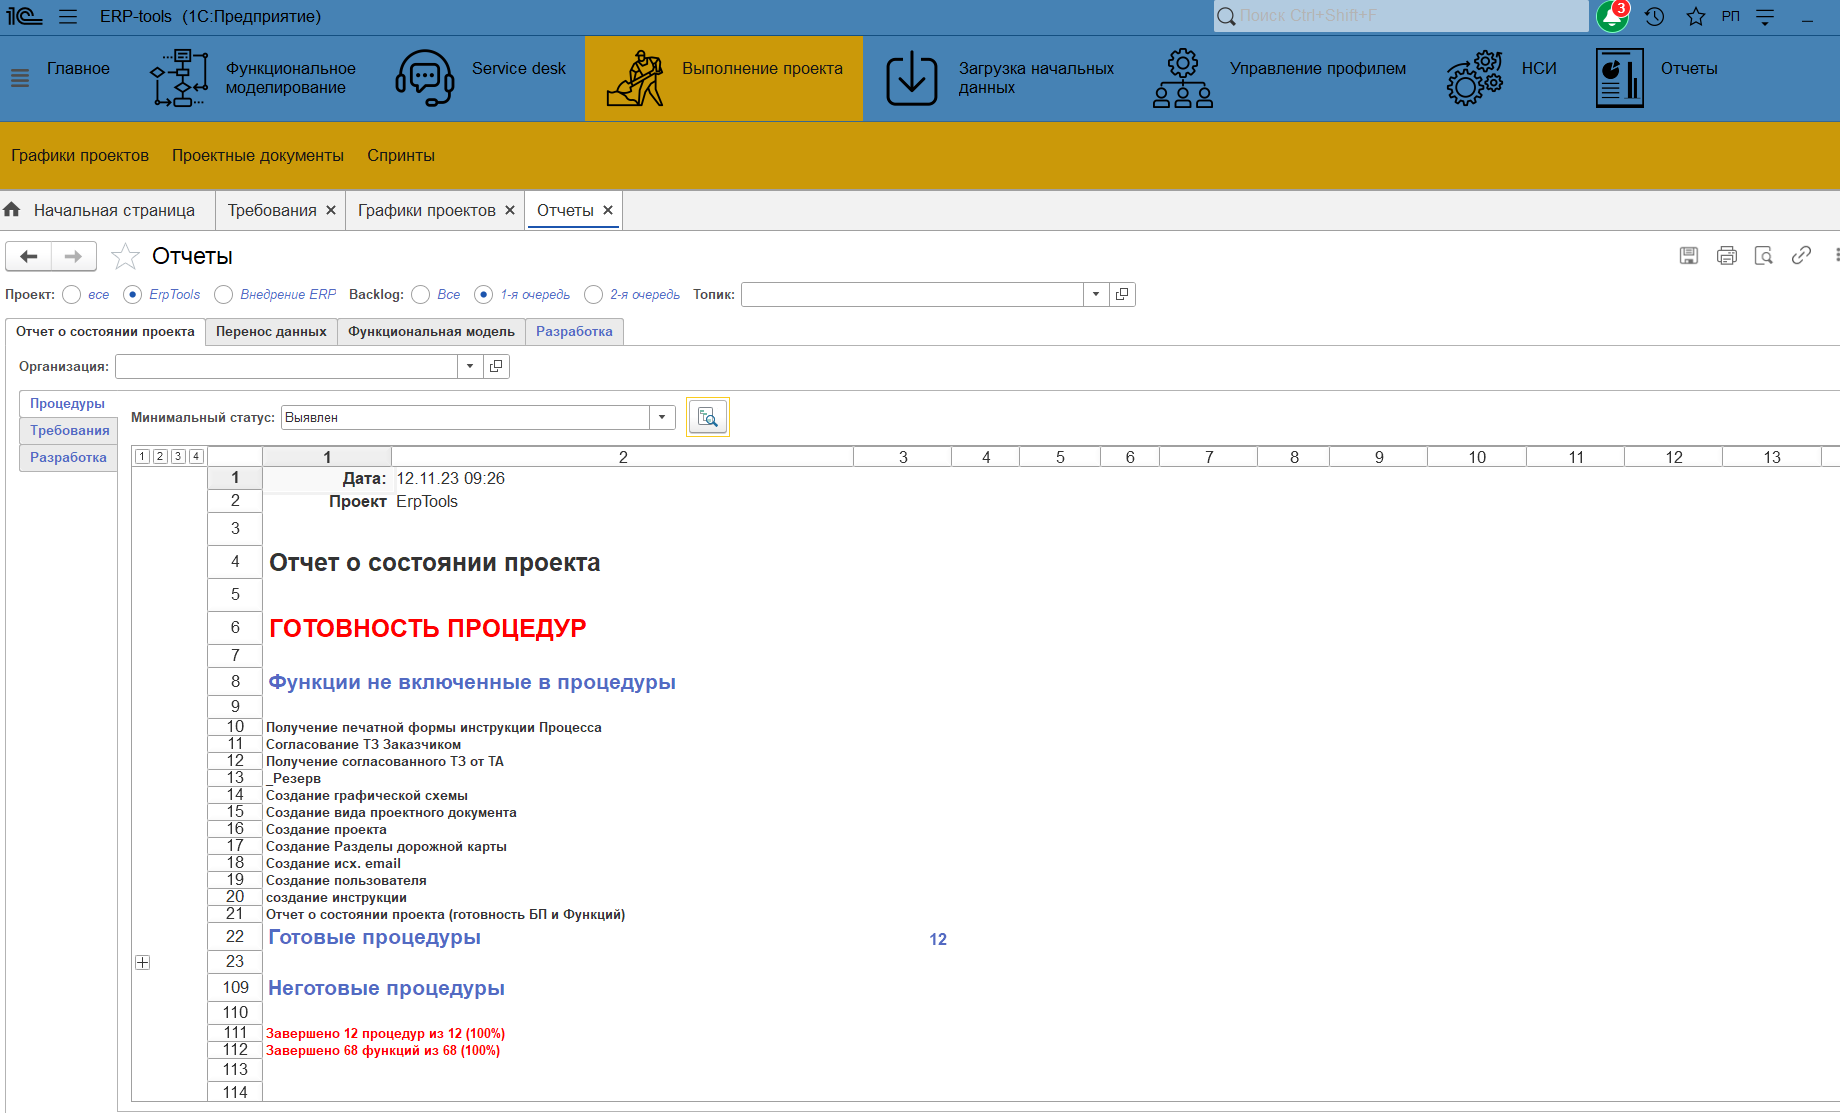This screenshot has height=1113, width=1840.
Task: Show grouping level 3
Action: (178, 456)
